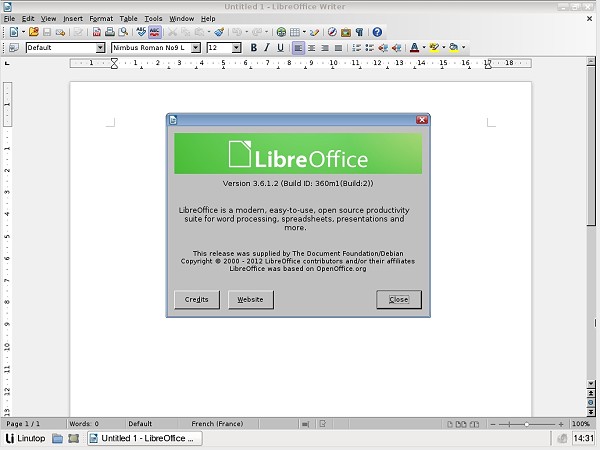Open the View menu
Image resolution: width=600 pixels, height=450 pixels.
(49, 18)
